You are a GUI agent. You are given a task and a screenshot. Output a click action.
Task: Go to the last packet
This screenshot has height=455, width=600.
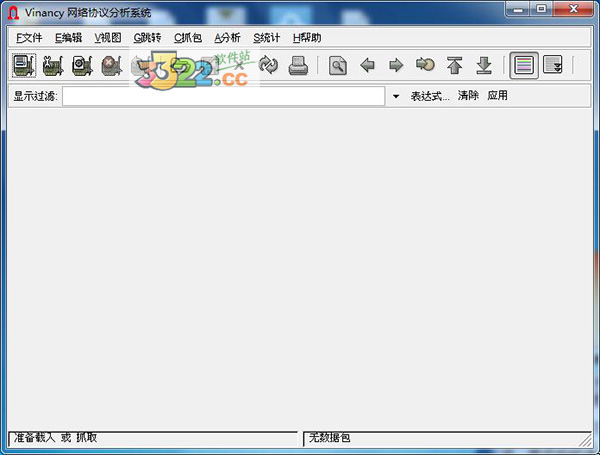[484, 65]
